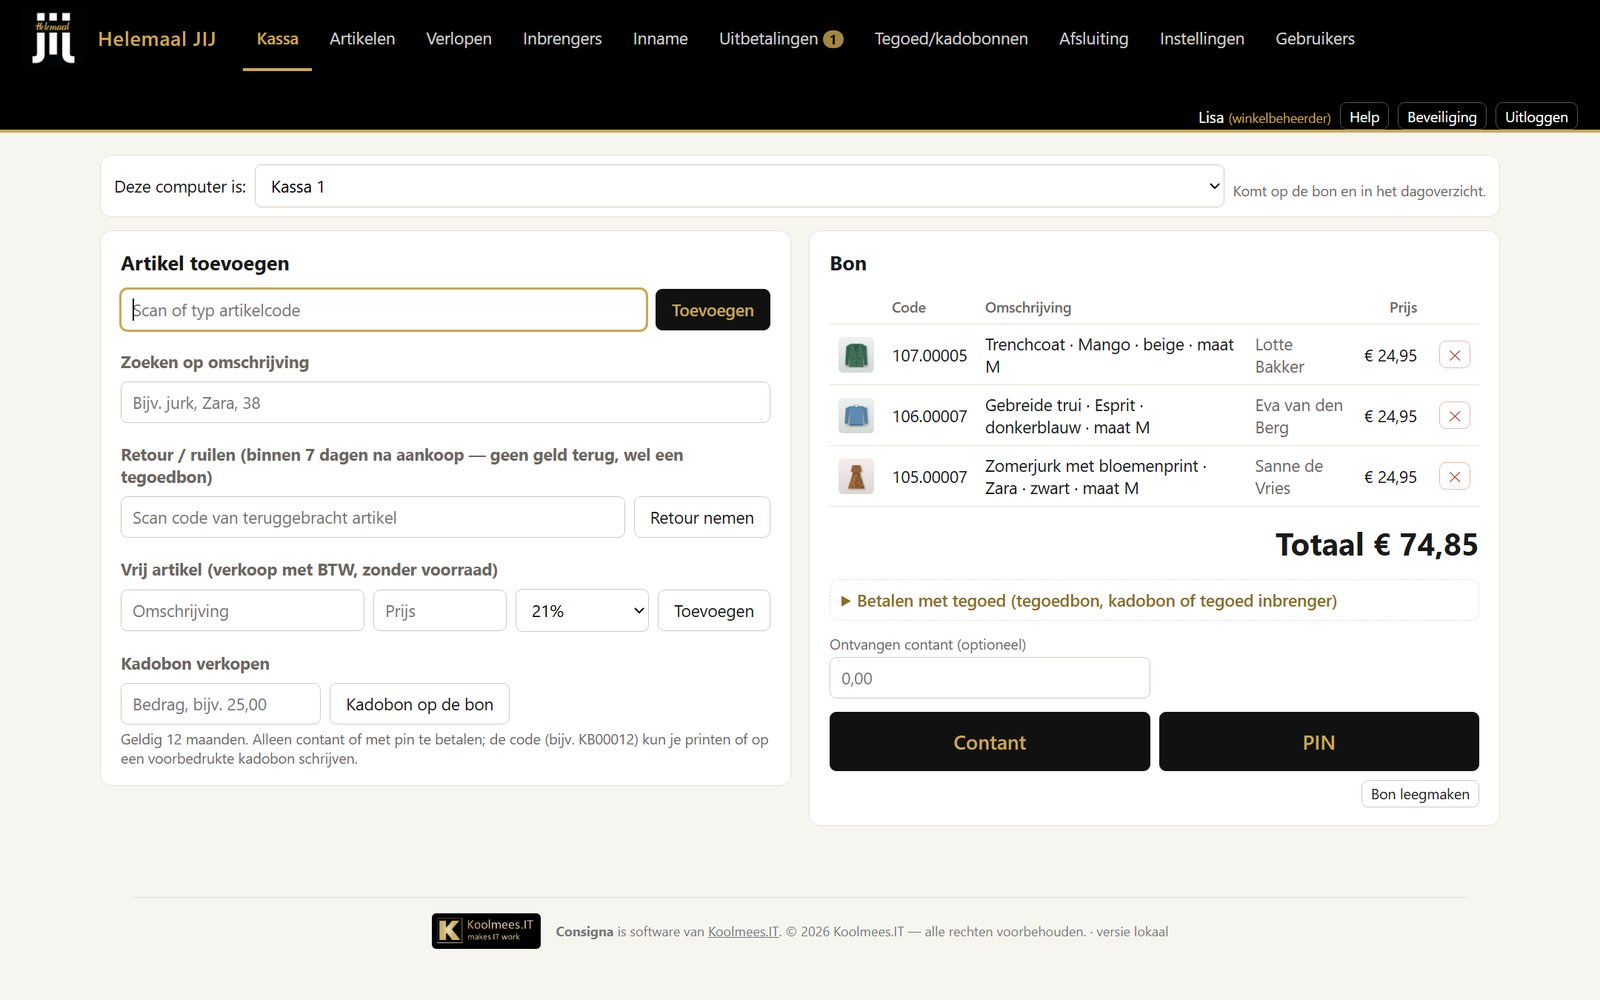Remove the Zomerjurk Zara item from bon
The width and height of the screenshot is (1600, 1000).
tap(1454, 477)
